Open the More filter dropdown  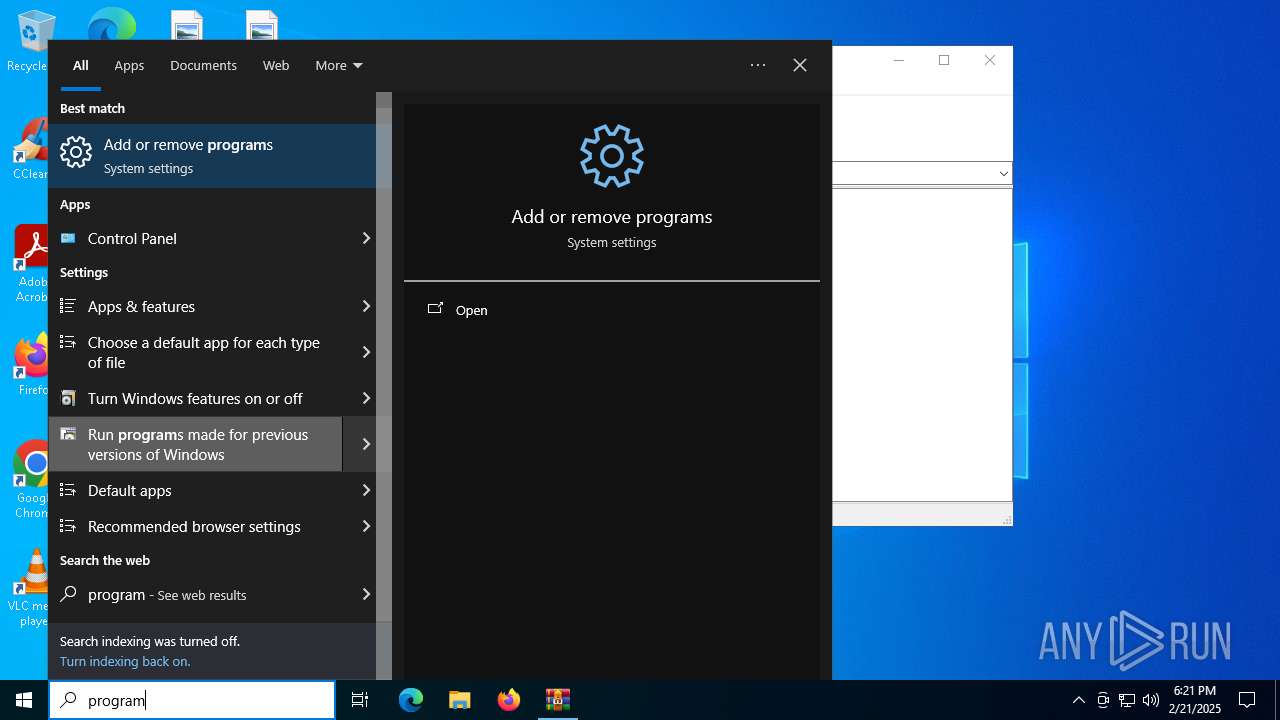click(x=339, y=65)
